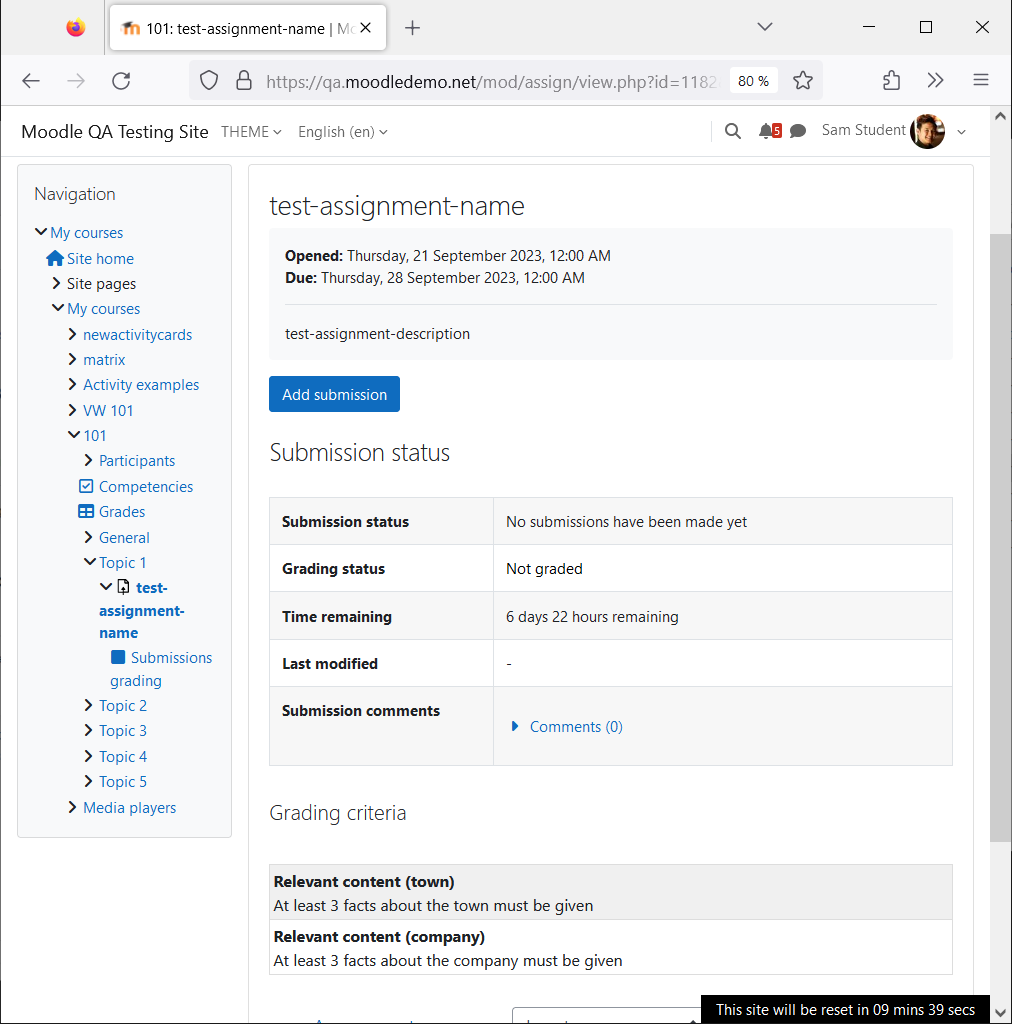
Task: Expand Comments (0) disclosure triangle
Action: tap(515, 726)
